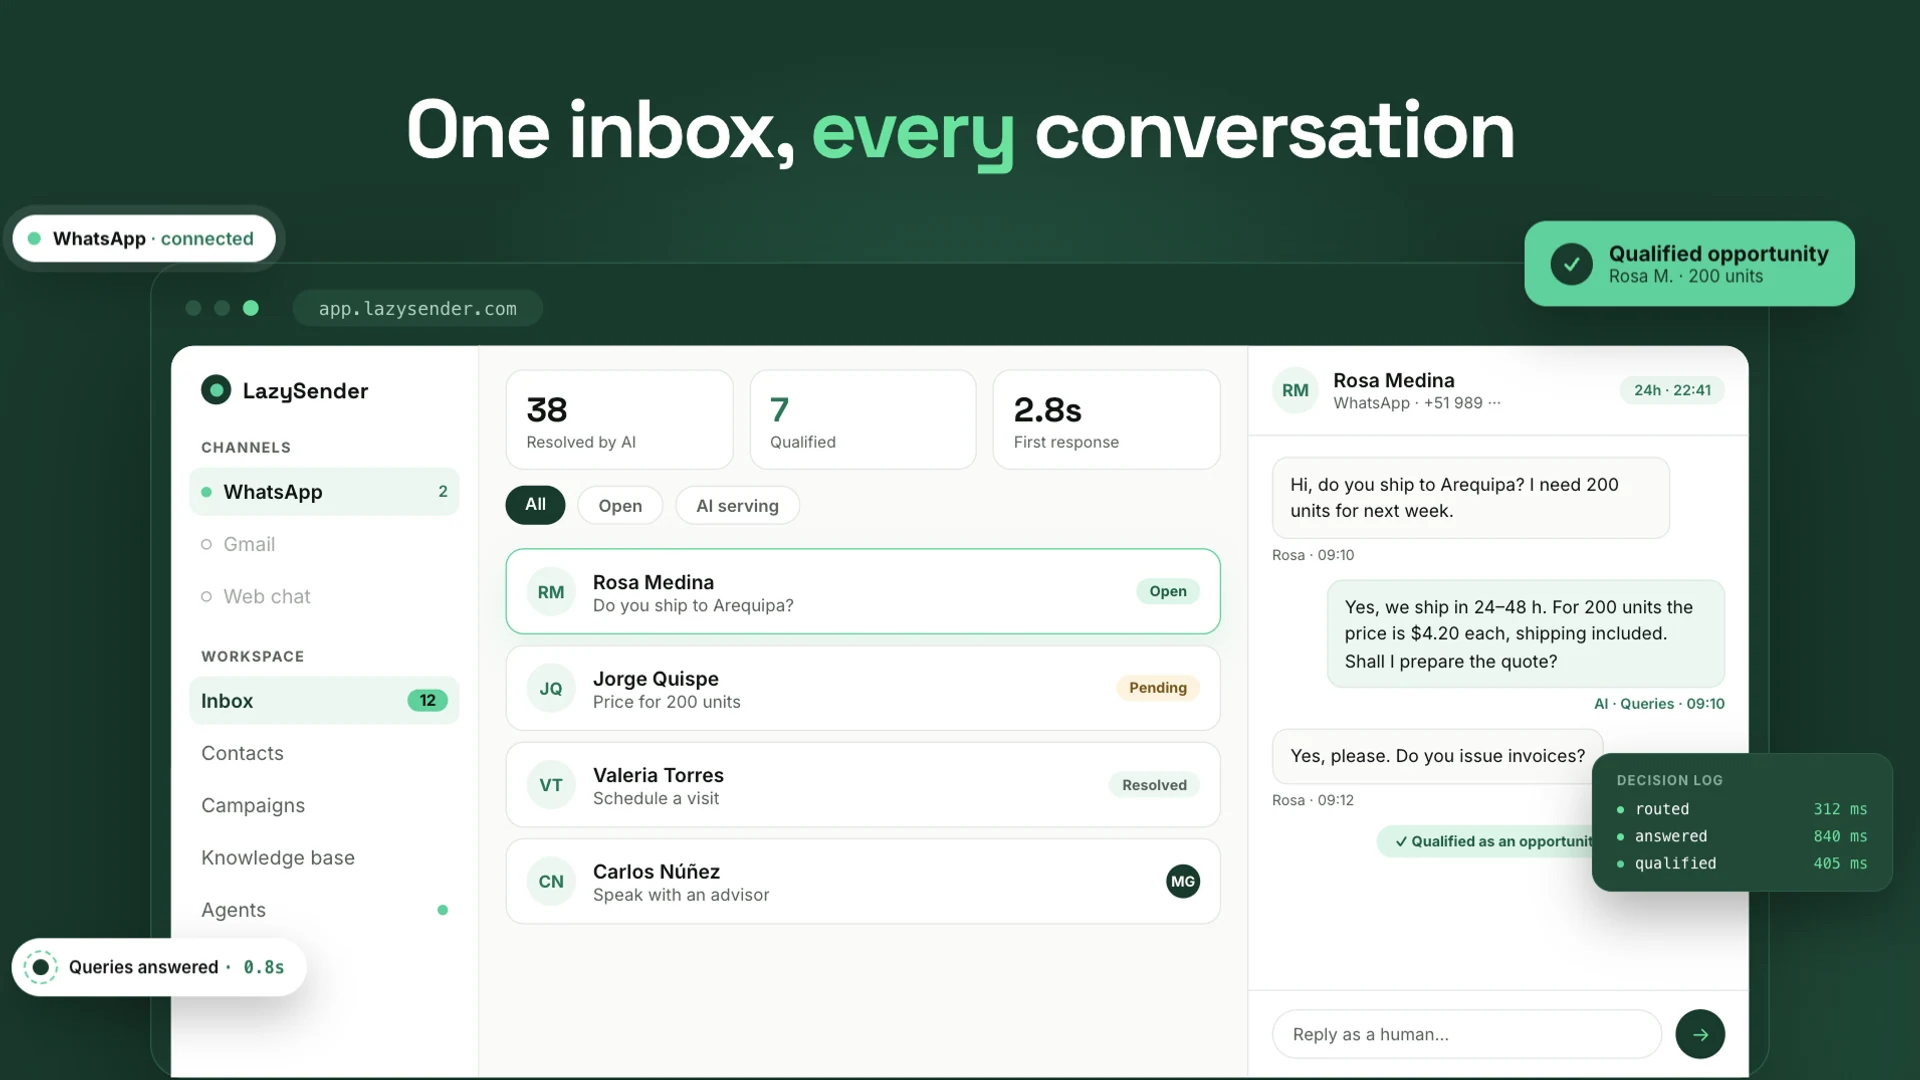The image size is (1920, 1080).
Task: Click the Inbox 12 count badge
Action: click(427, 701)
